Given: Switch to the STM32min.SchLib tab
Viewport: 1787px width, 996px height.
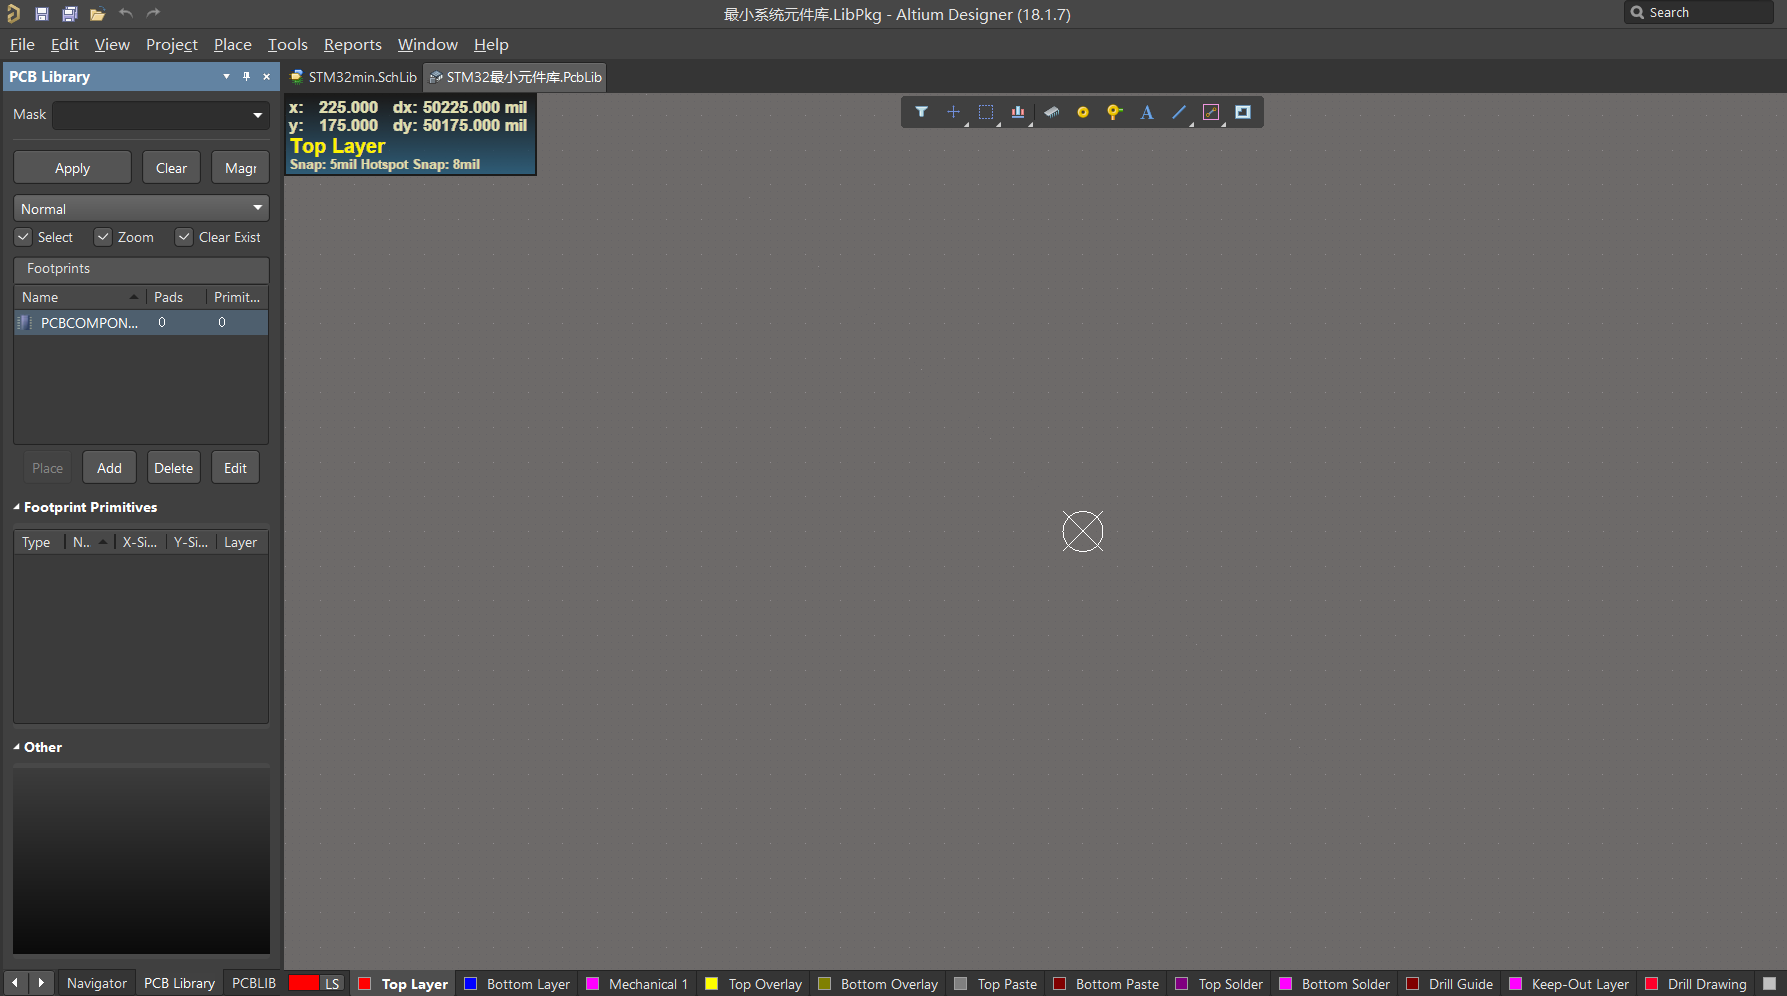Looking at the screenshot, I should [353, 77].
